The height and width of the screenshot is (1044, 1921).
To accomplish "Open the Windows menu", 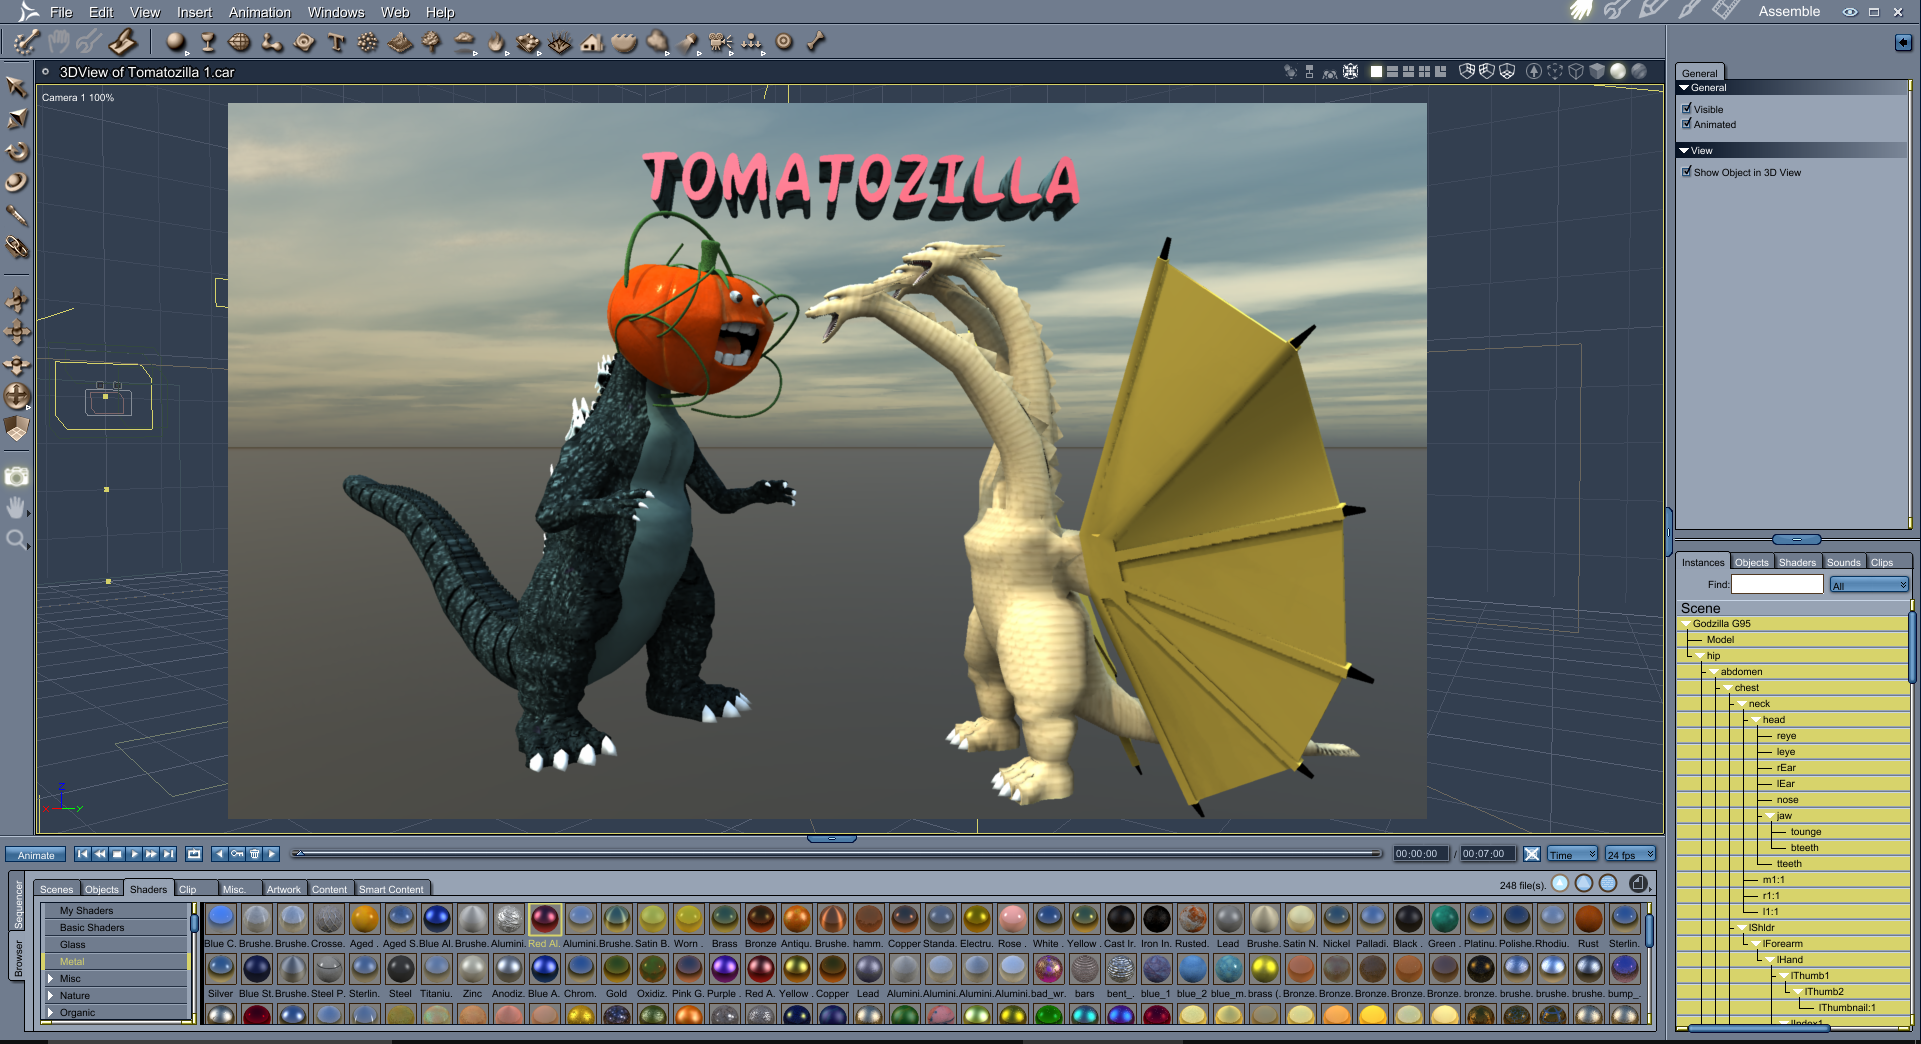I will 336,12.
